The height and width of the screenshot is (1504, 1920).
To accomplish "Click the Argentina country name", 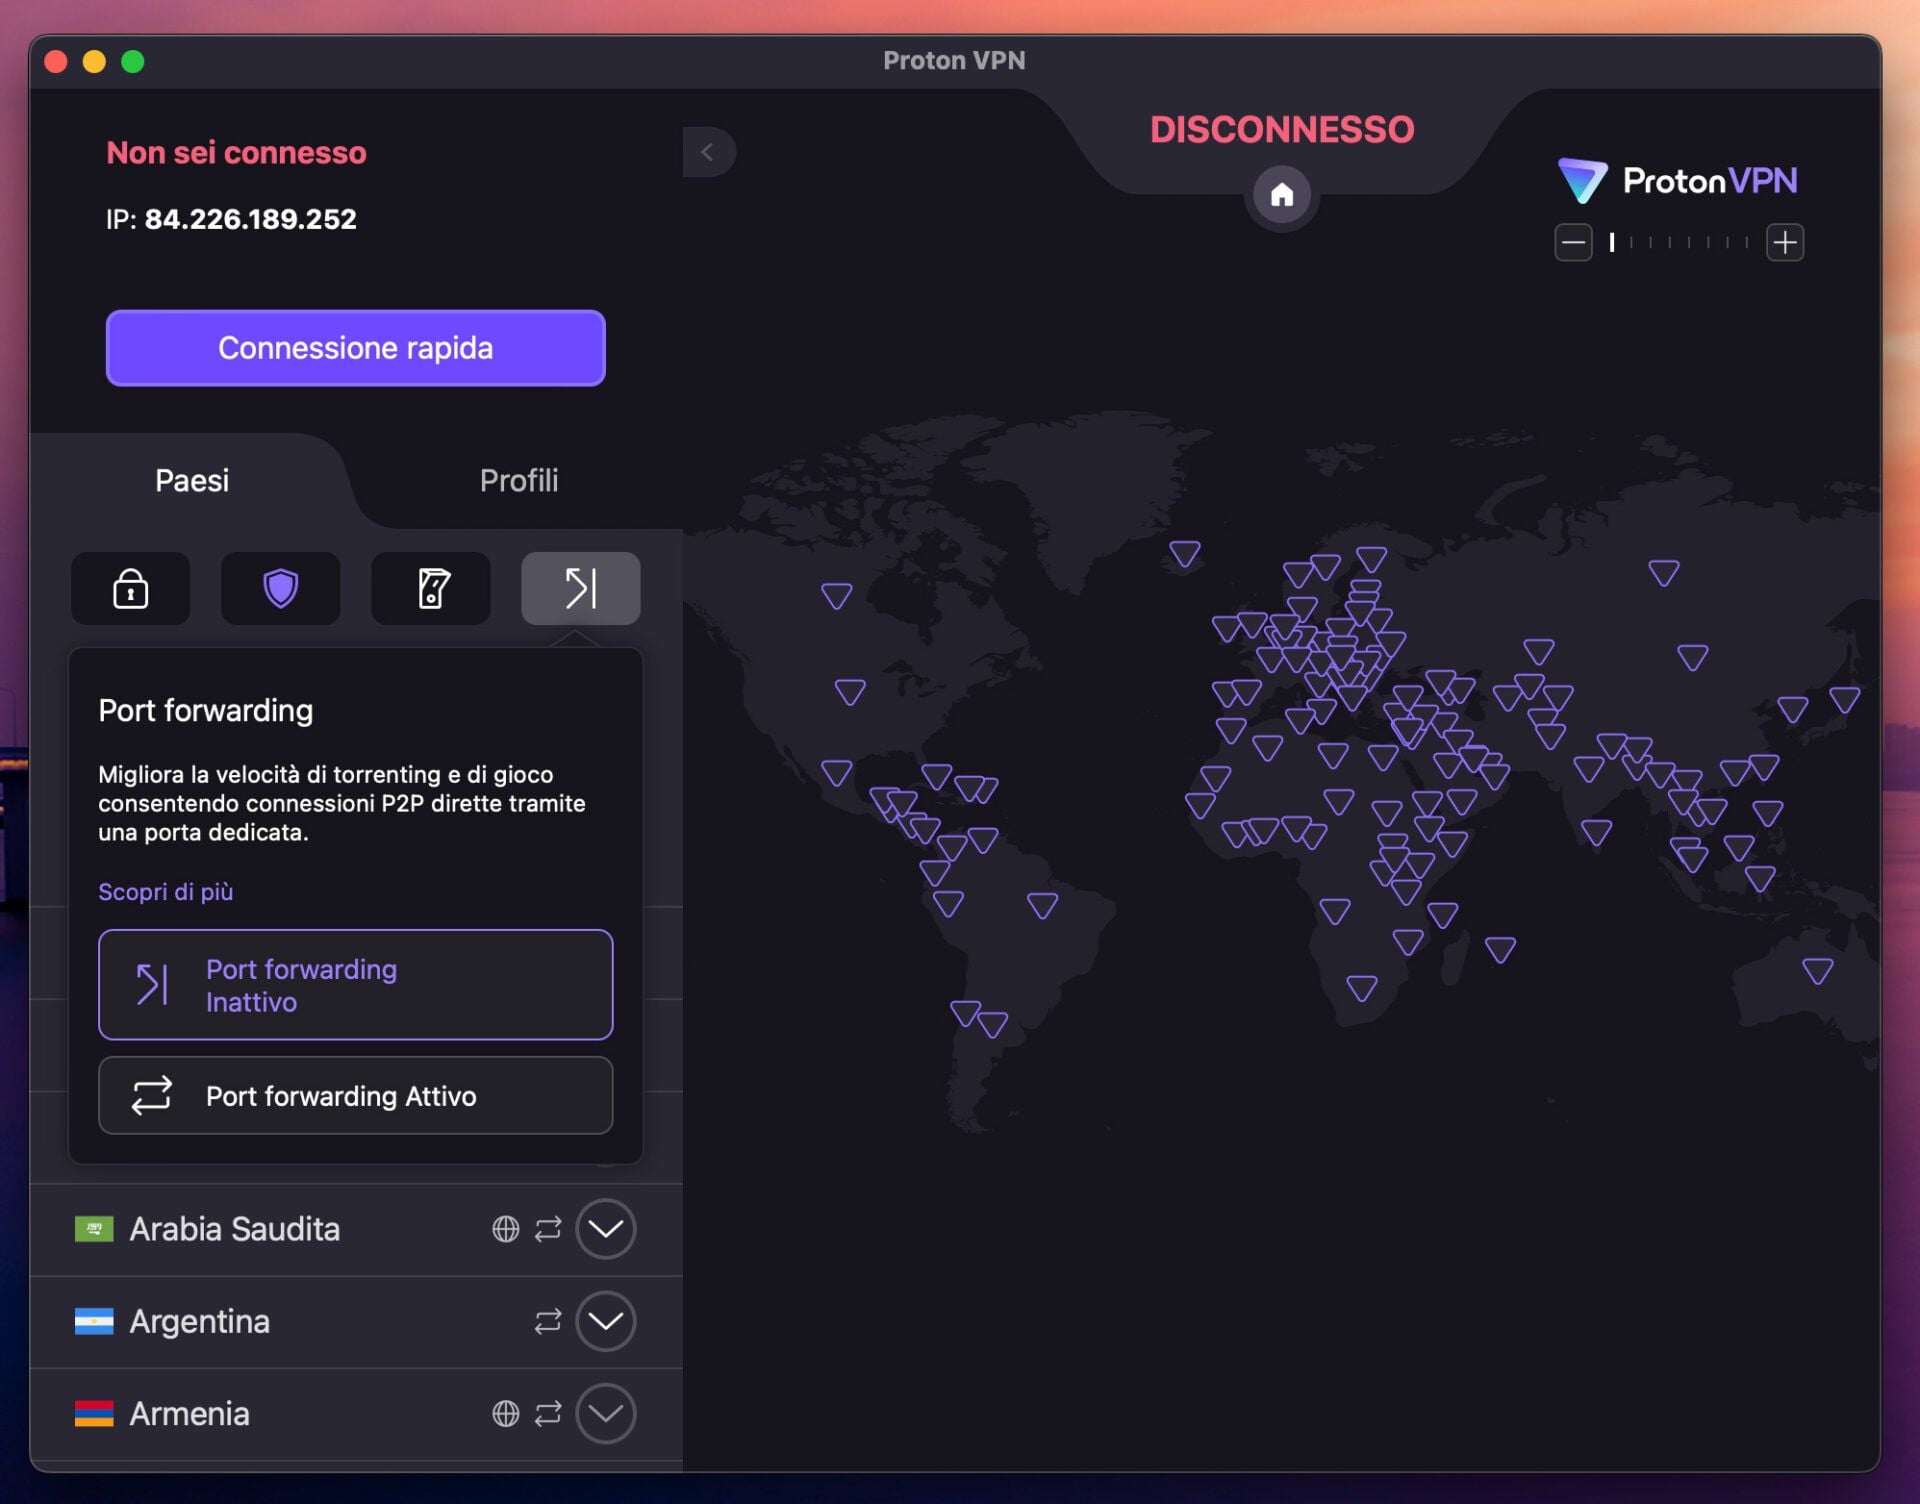I will click(x=200, y=1321).
